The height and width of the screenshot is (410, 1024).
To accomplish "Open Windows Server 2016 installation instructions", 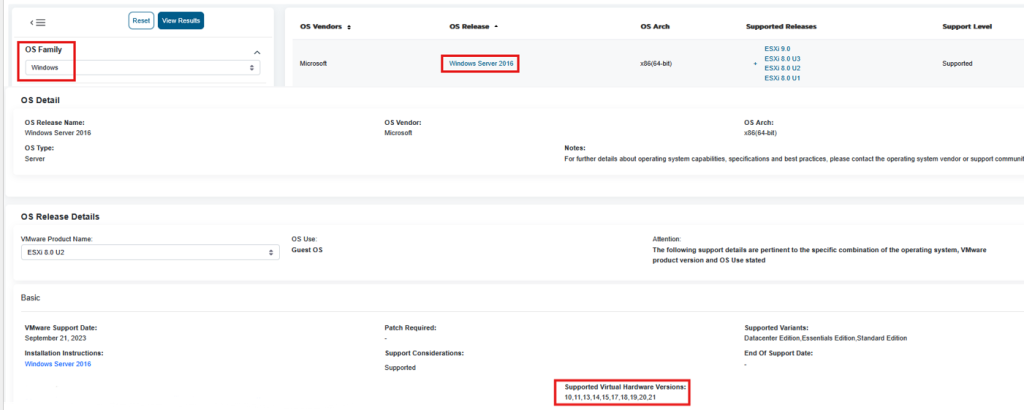I will (58, 364).
